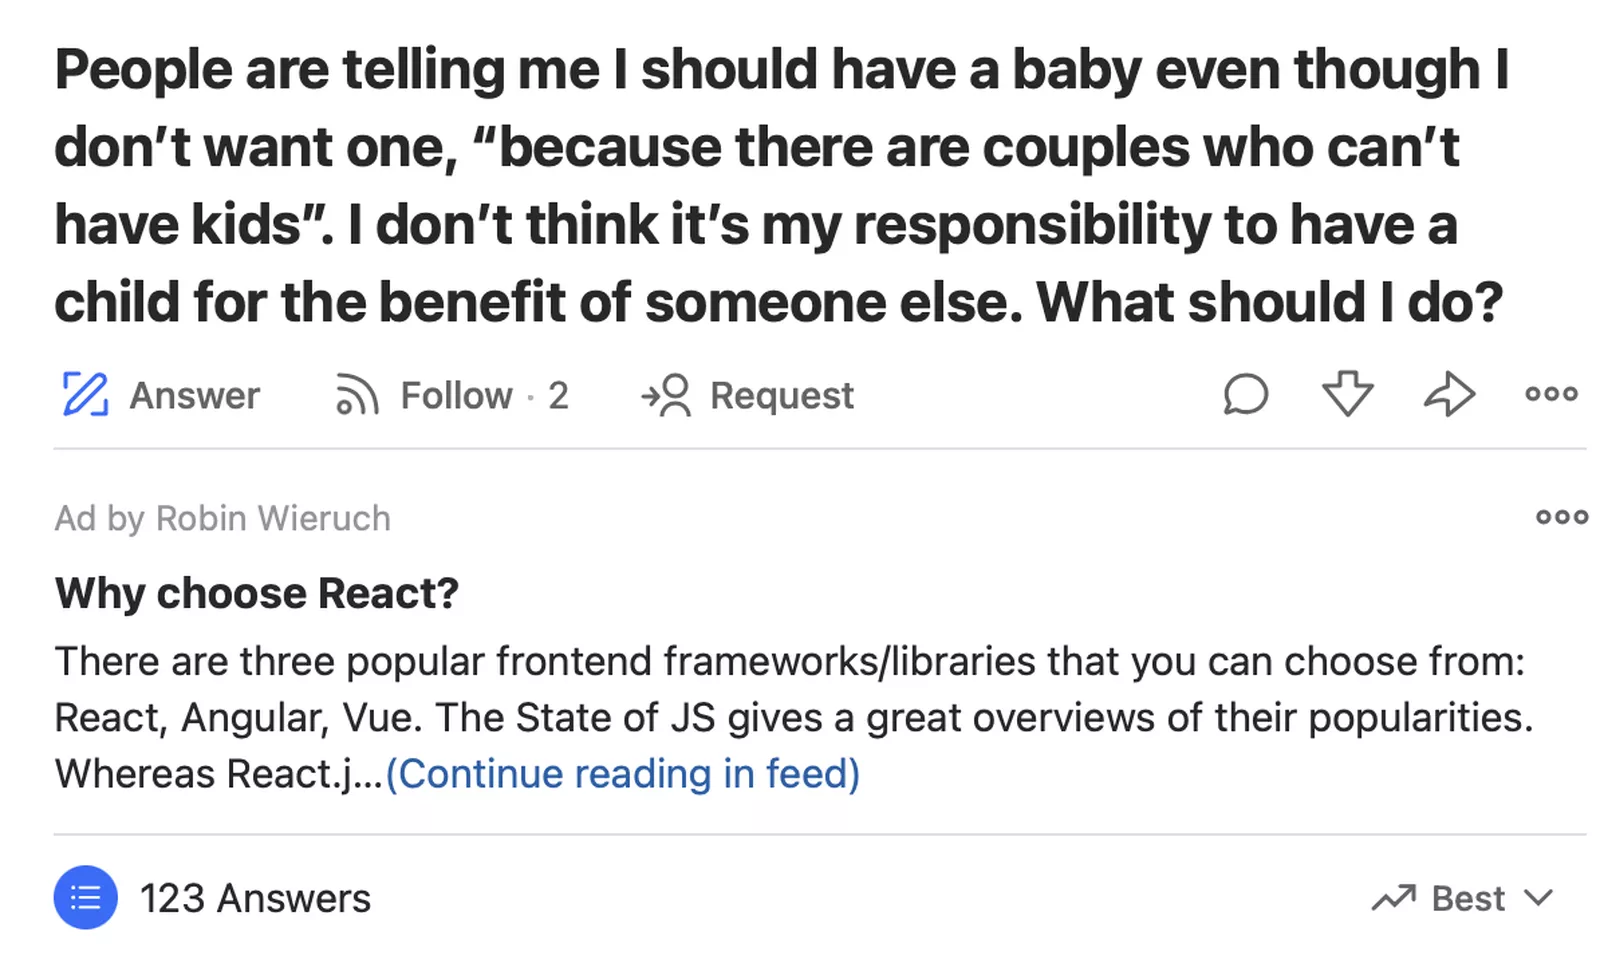1600x959 pixels.
Task: Click the "123 Answers" heading text
Action: coord(255,898)
